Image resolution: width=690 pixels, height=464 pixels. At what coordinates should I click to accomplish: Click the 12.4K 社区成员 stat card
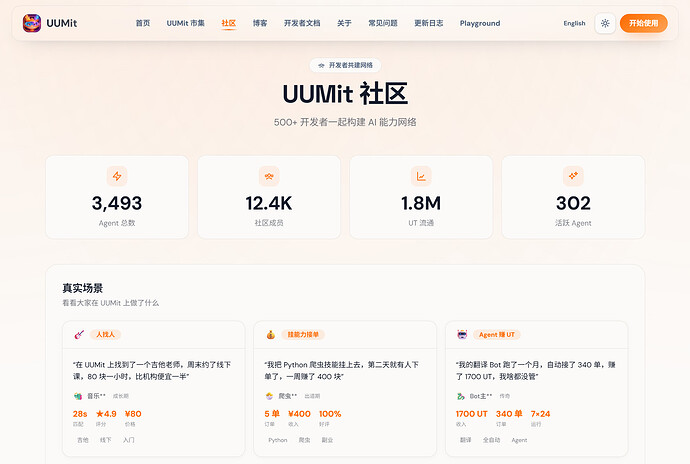click(x=269, y=197)
